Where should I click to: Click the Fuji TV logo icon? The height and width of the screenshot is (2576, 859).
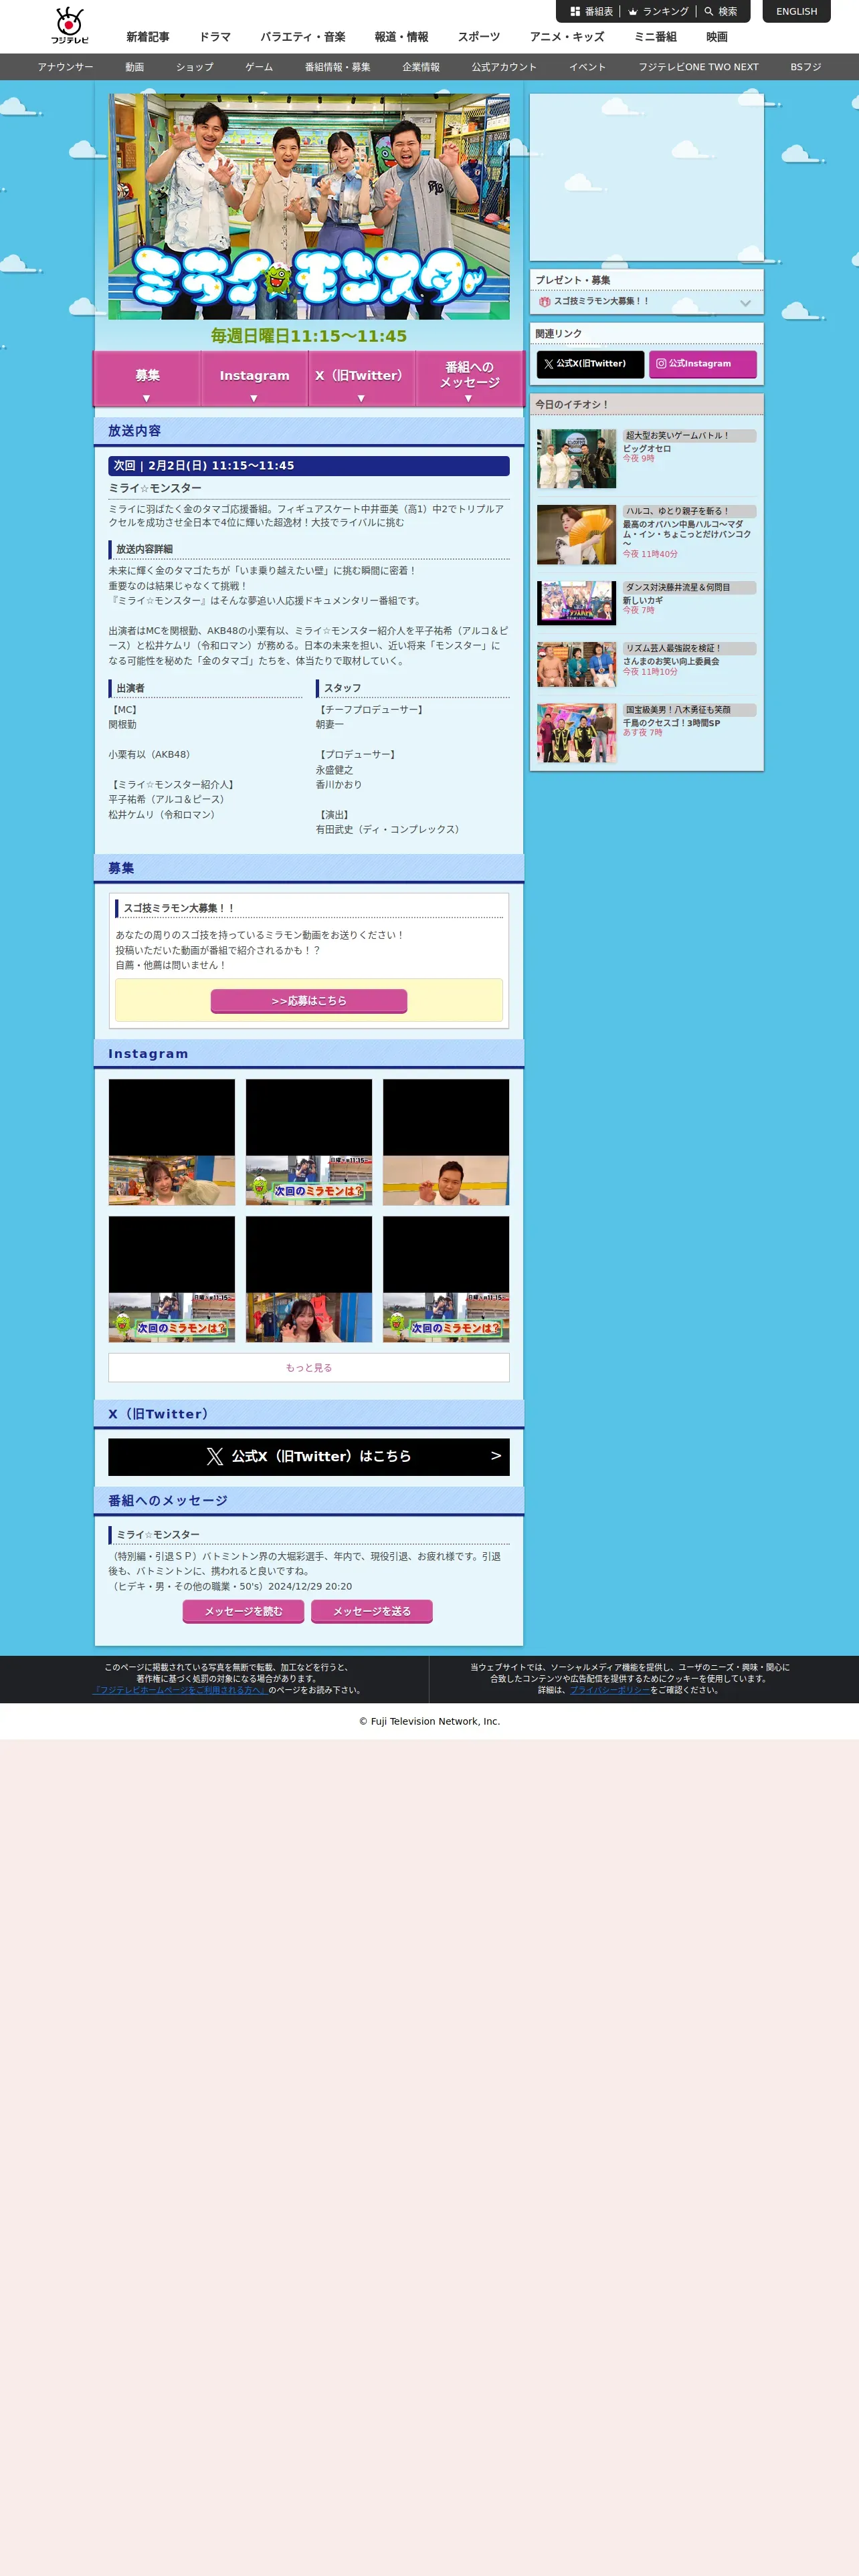70,25
